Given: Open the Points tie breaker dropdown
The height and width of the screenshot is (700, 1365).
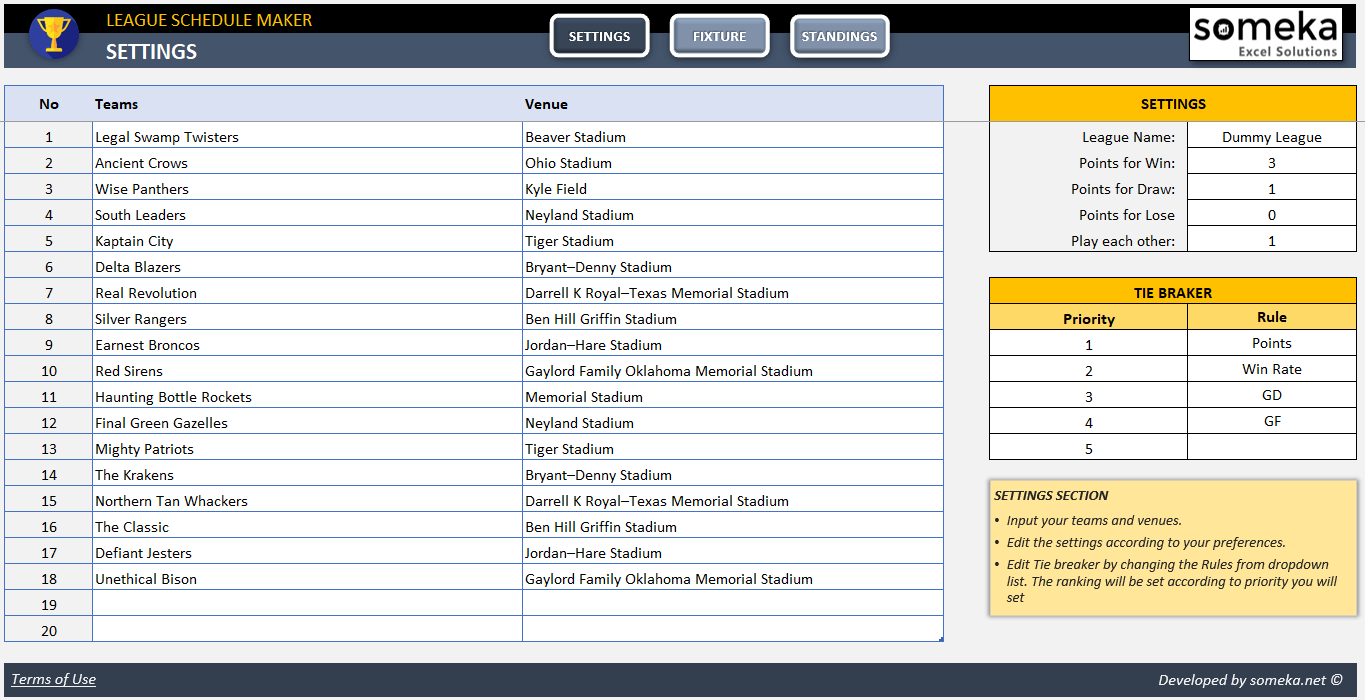Looking at the screenshot, I should coord(1271,343).
